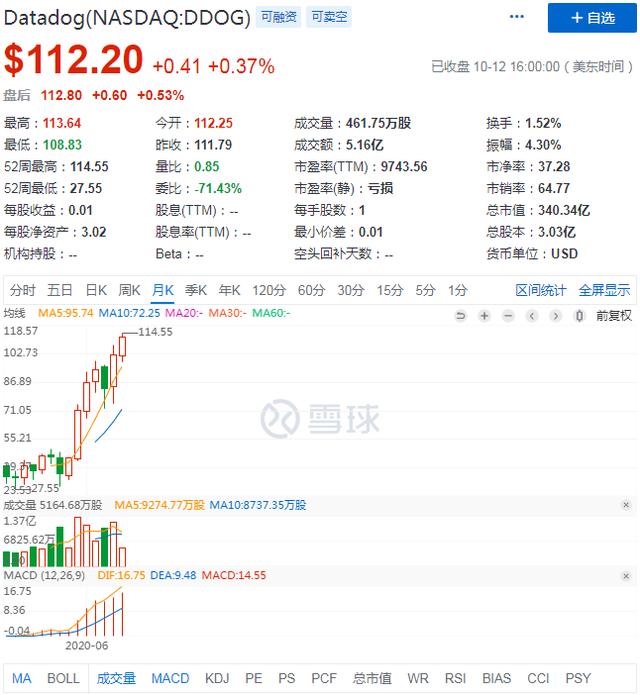Click the 总市值 340.34亿 value

click(x=564, y=210)
